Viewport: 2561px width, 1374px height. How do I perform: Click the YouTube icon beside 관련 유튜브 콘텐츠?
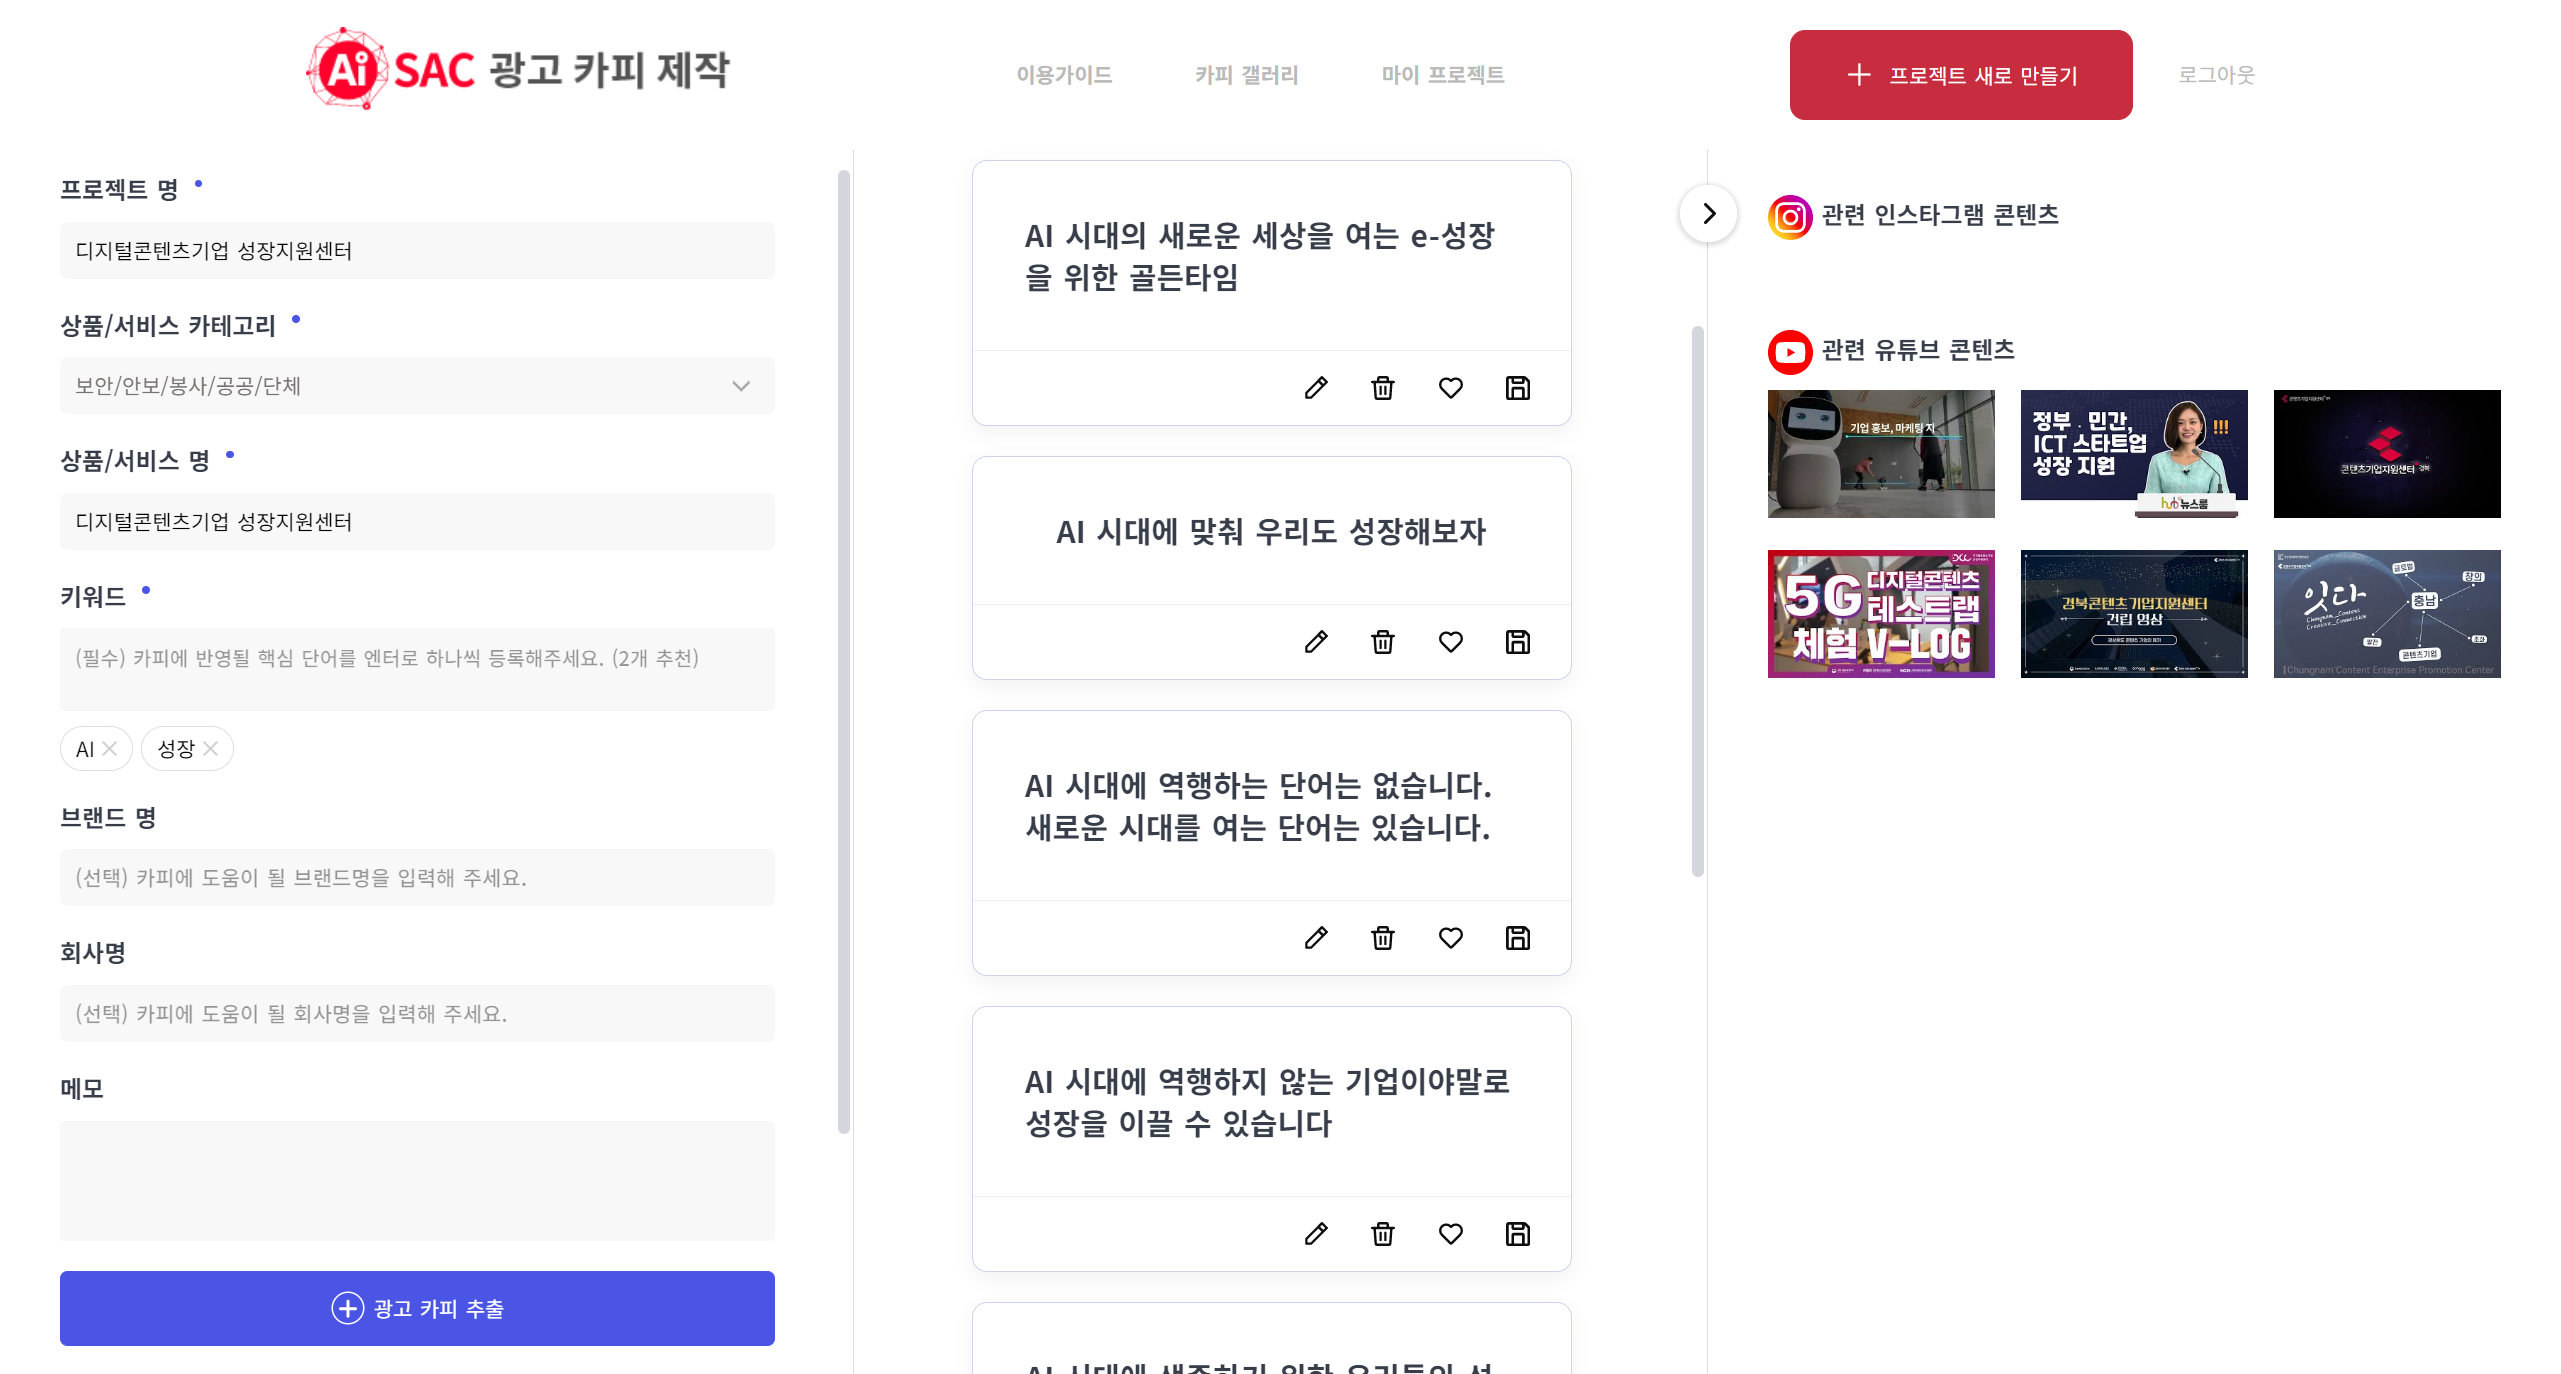tap(1790, 352)
